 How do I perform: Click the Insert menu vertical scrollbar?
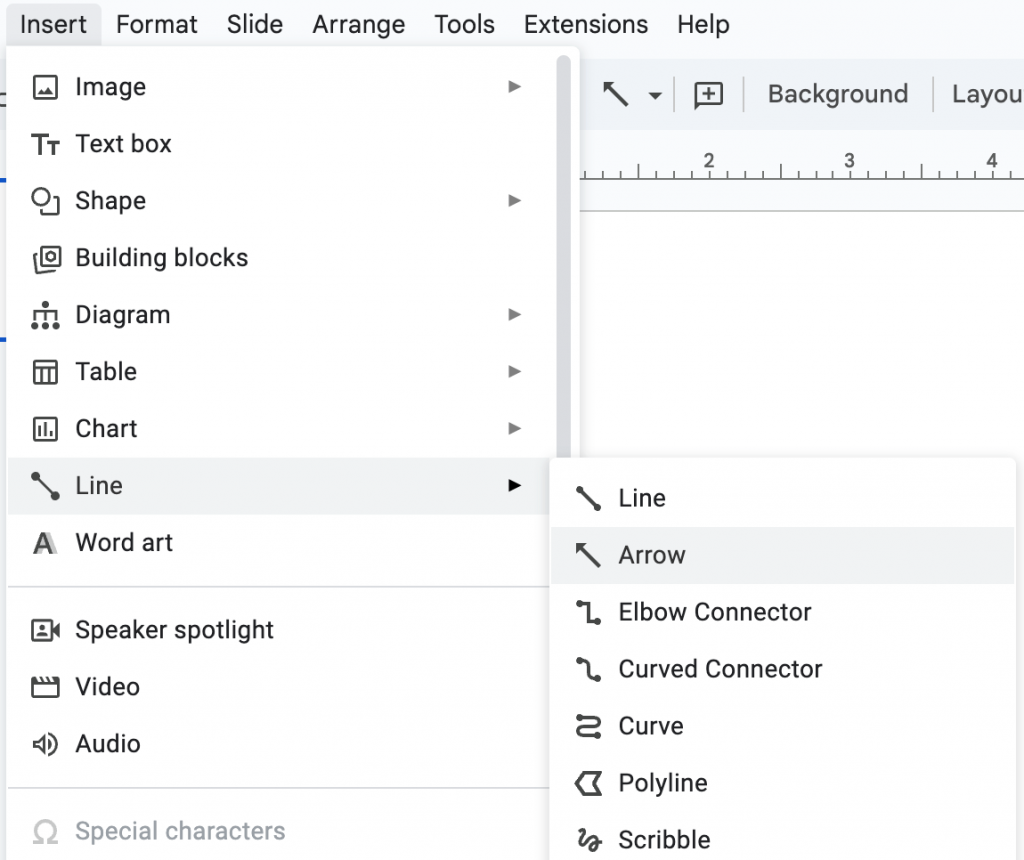564,256
